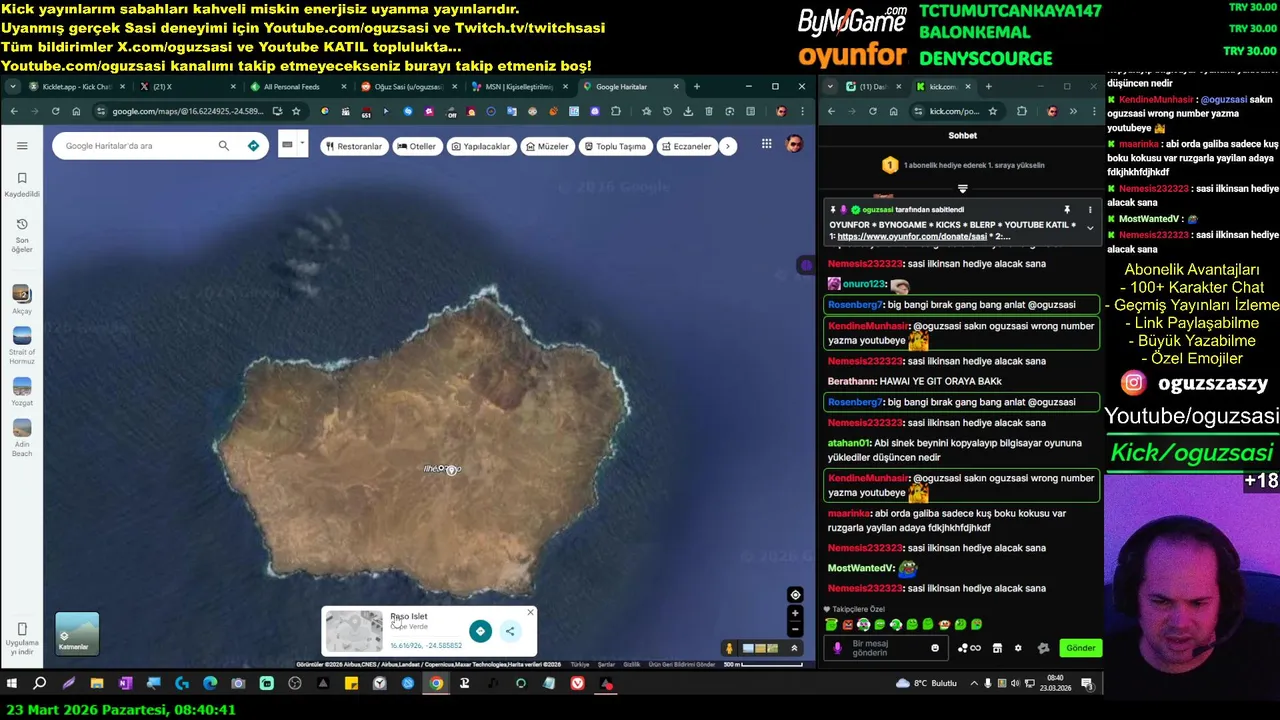Image resolution: width=1280 pixels, height=720 pixels.
Task: Filter the map by Oteller
Action: coord(417,146)
